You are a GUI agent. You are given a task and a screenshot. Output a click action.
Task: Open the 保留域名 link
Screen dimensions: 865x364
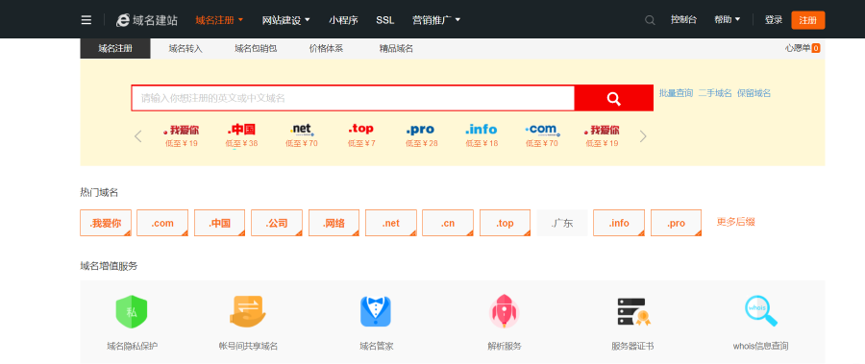[x=754, y=93]
